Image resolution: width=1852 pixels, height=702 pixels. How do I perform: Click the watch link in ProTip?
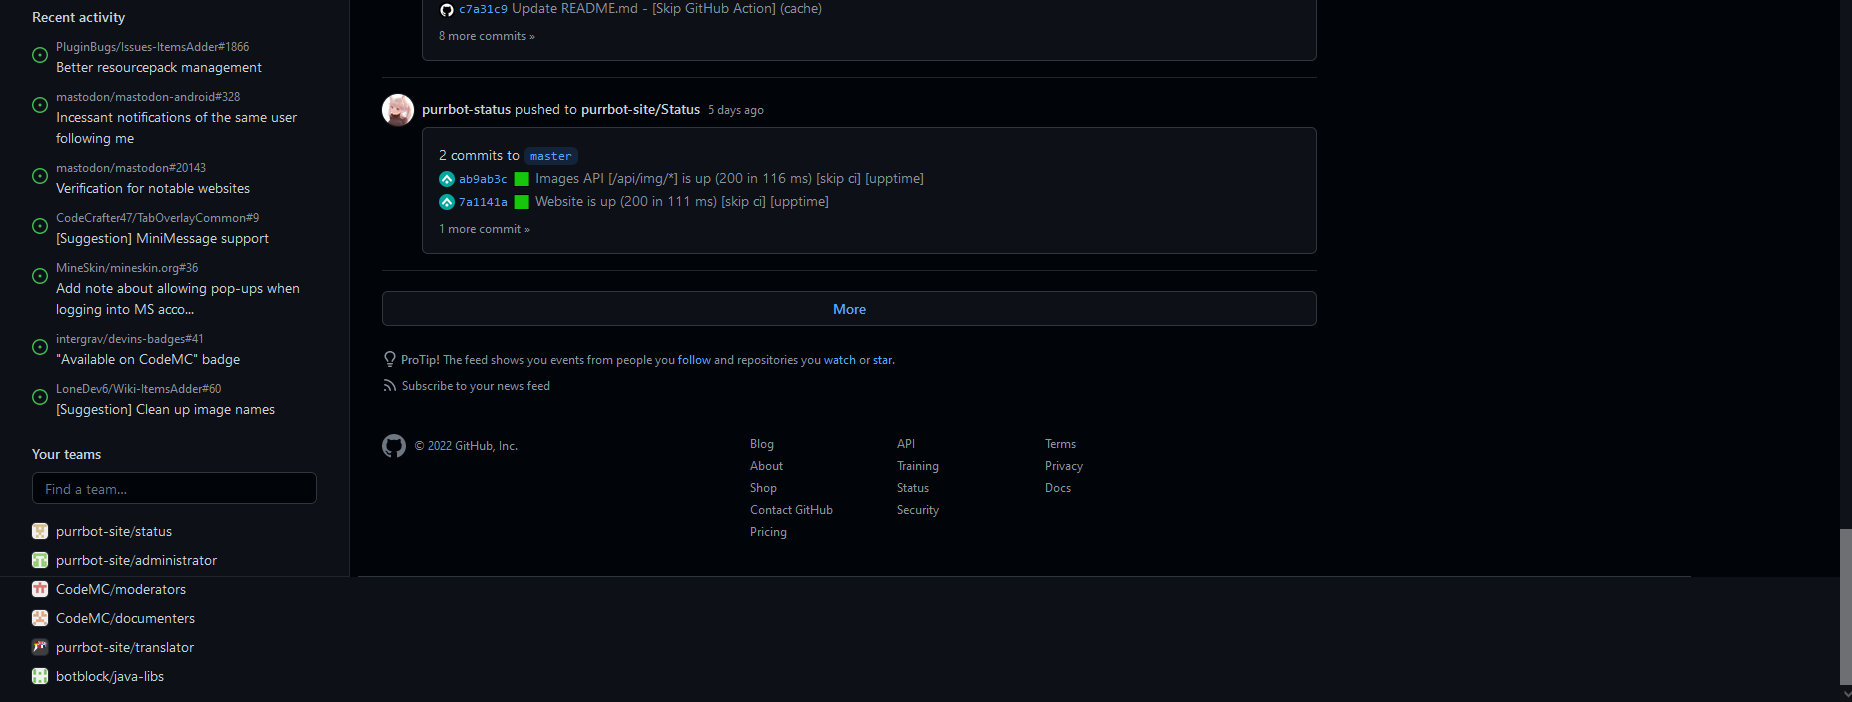(840, 360)
